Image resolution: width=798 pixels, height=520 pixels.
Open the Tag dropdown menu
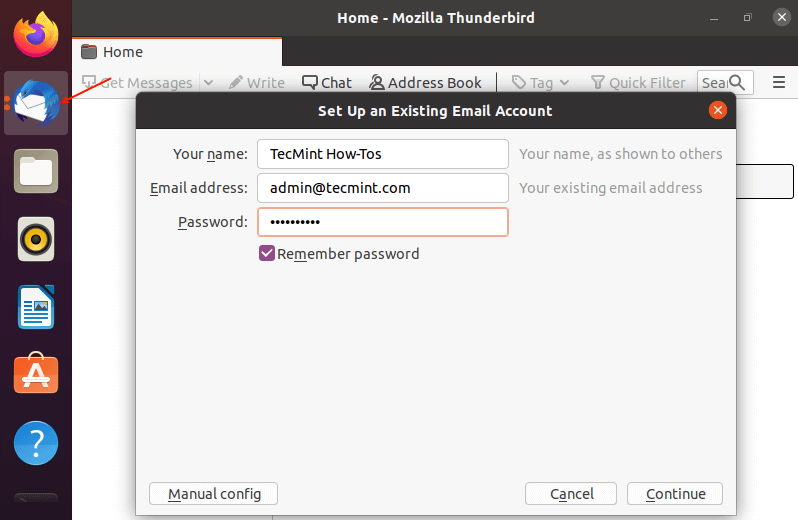[541, 83]
